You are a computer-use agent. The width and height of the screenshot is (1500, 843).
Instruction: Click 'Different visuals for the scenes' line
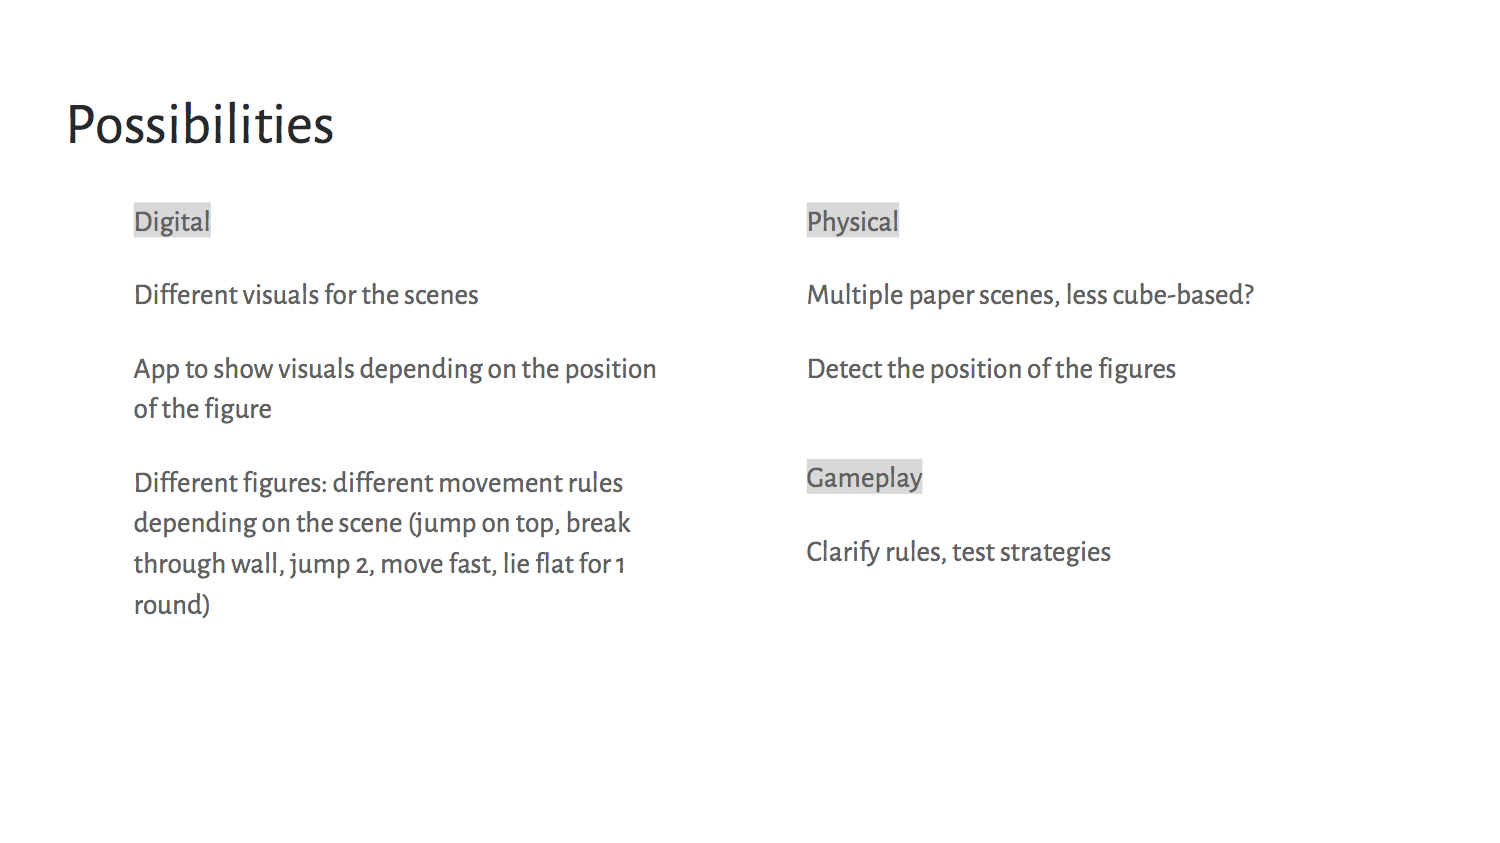(x=306, y=295)
